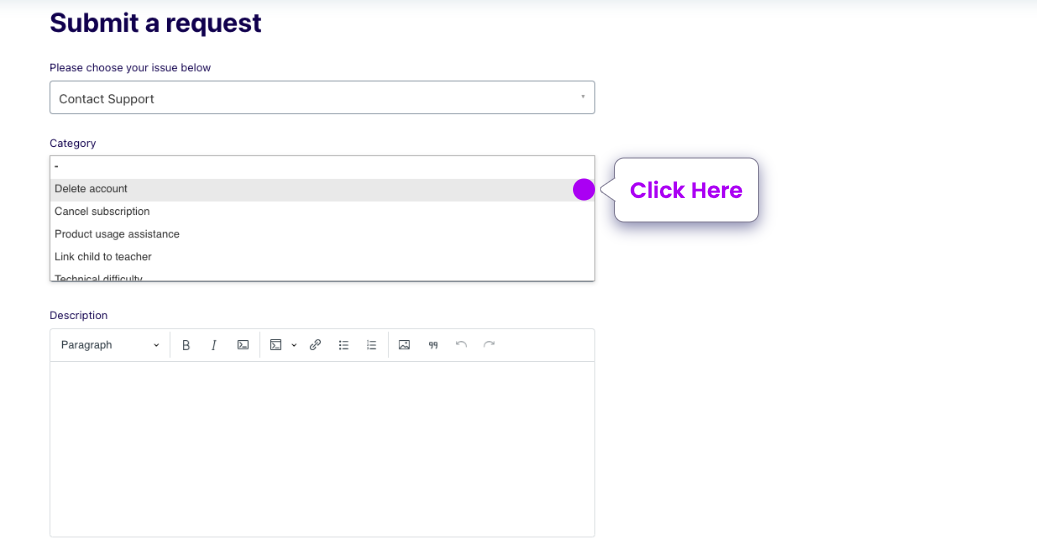Open the Contact Support issue dropdown

click(x=322, y=98)
